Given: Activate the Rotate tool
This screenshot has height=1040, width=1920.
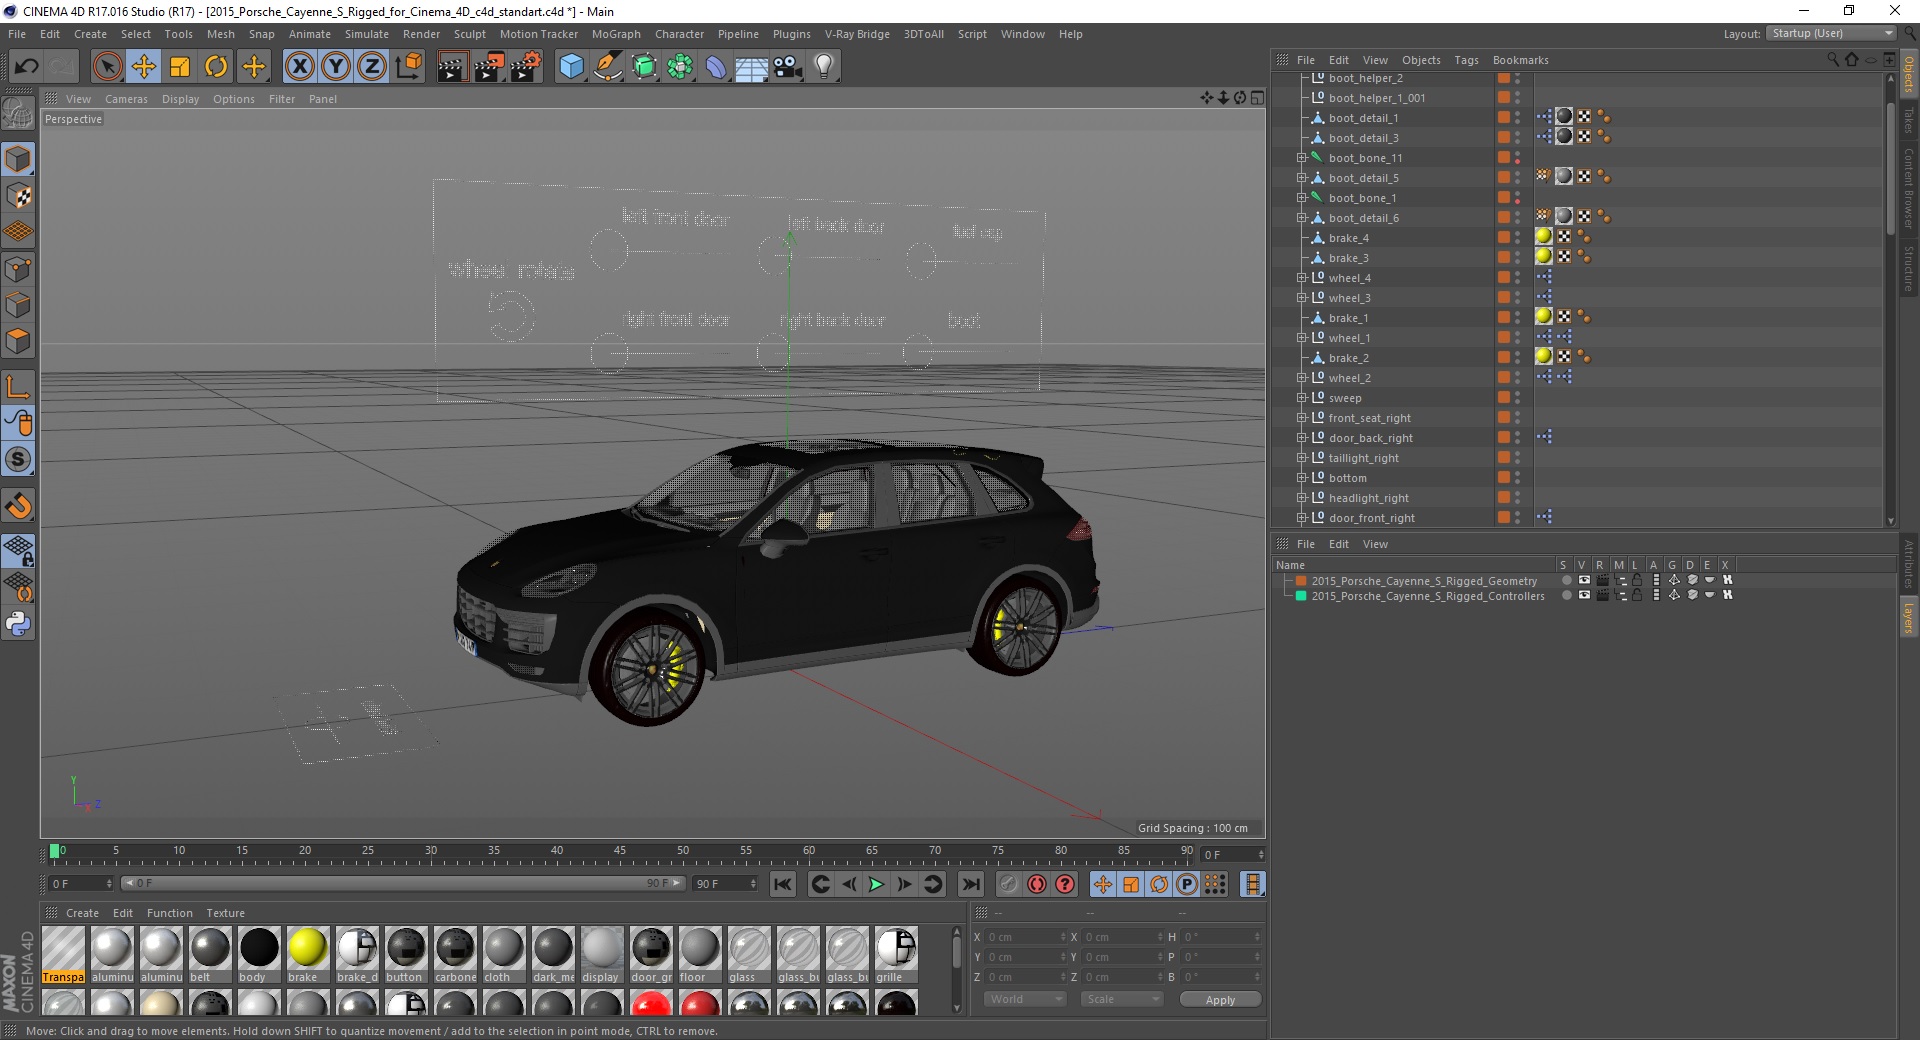Looking at the screenshot, I should 216,67.
